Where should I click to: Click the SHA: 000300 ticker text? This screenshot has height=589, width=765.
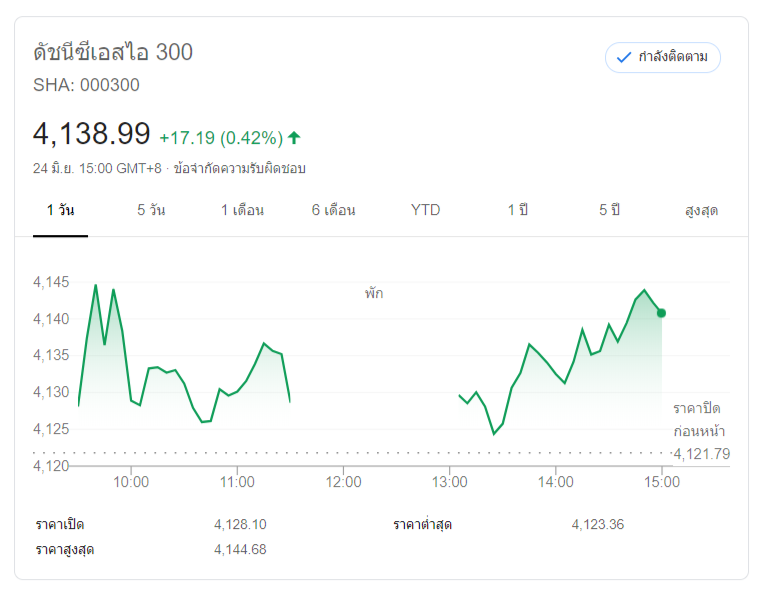(86, 85)
